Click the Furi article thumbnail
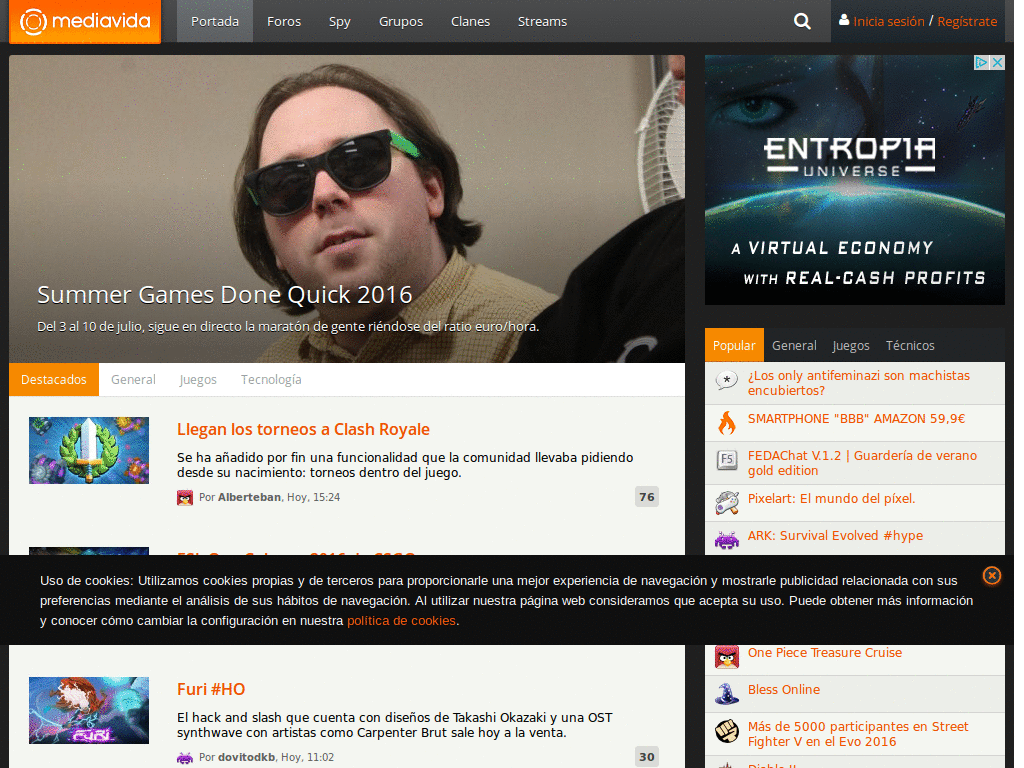The width and height of the screenshot is (1024, 768). [x=89, y=711]
